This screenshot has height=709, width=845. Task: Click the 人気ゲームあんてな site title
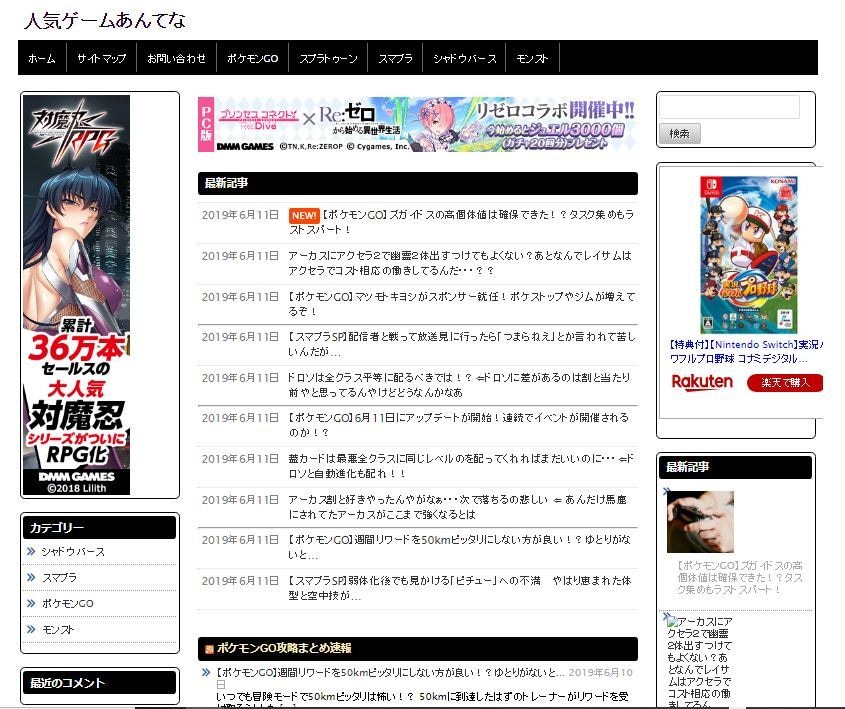coord(105,20)
